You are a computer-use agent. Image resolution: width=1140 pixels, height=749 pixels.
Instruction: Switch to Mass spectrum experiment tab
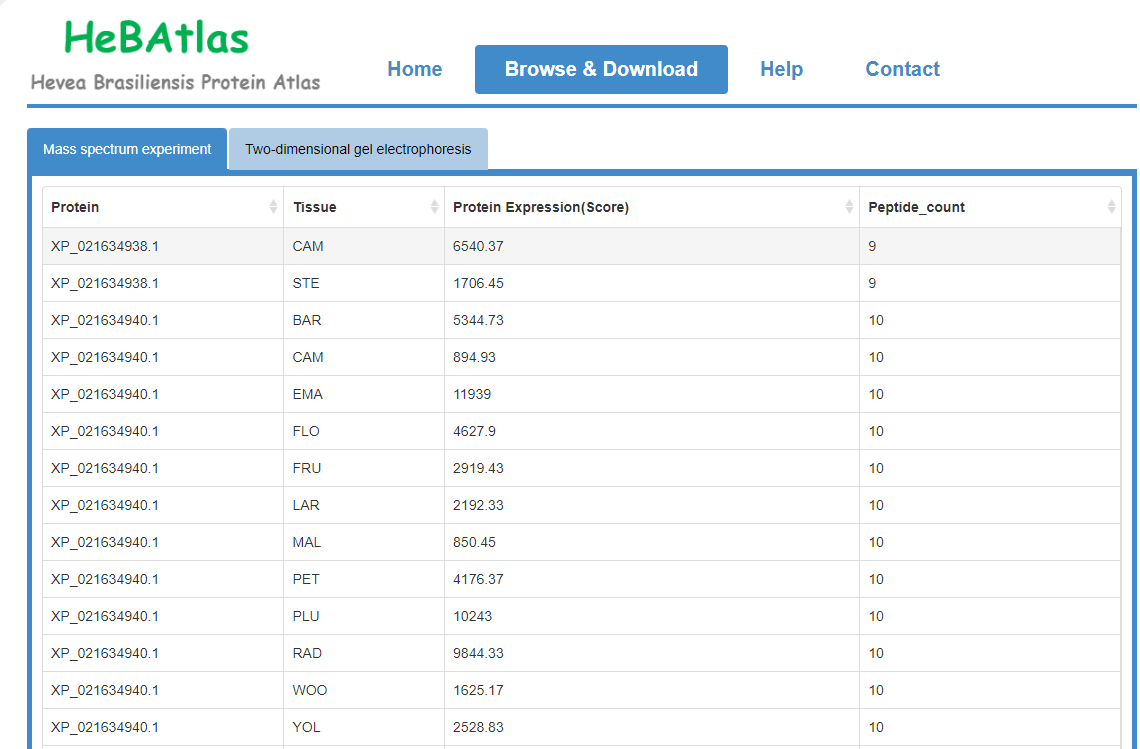127,150
